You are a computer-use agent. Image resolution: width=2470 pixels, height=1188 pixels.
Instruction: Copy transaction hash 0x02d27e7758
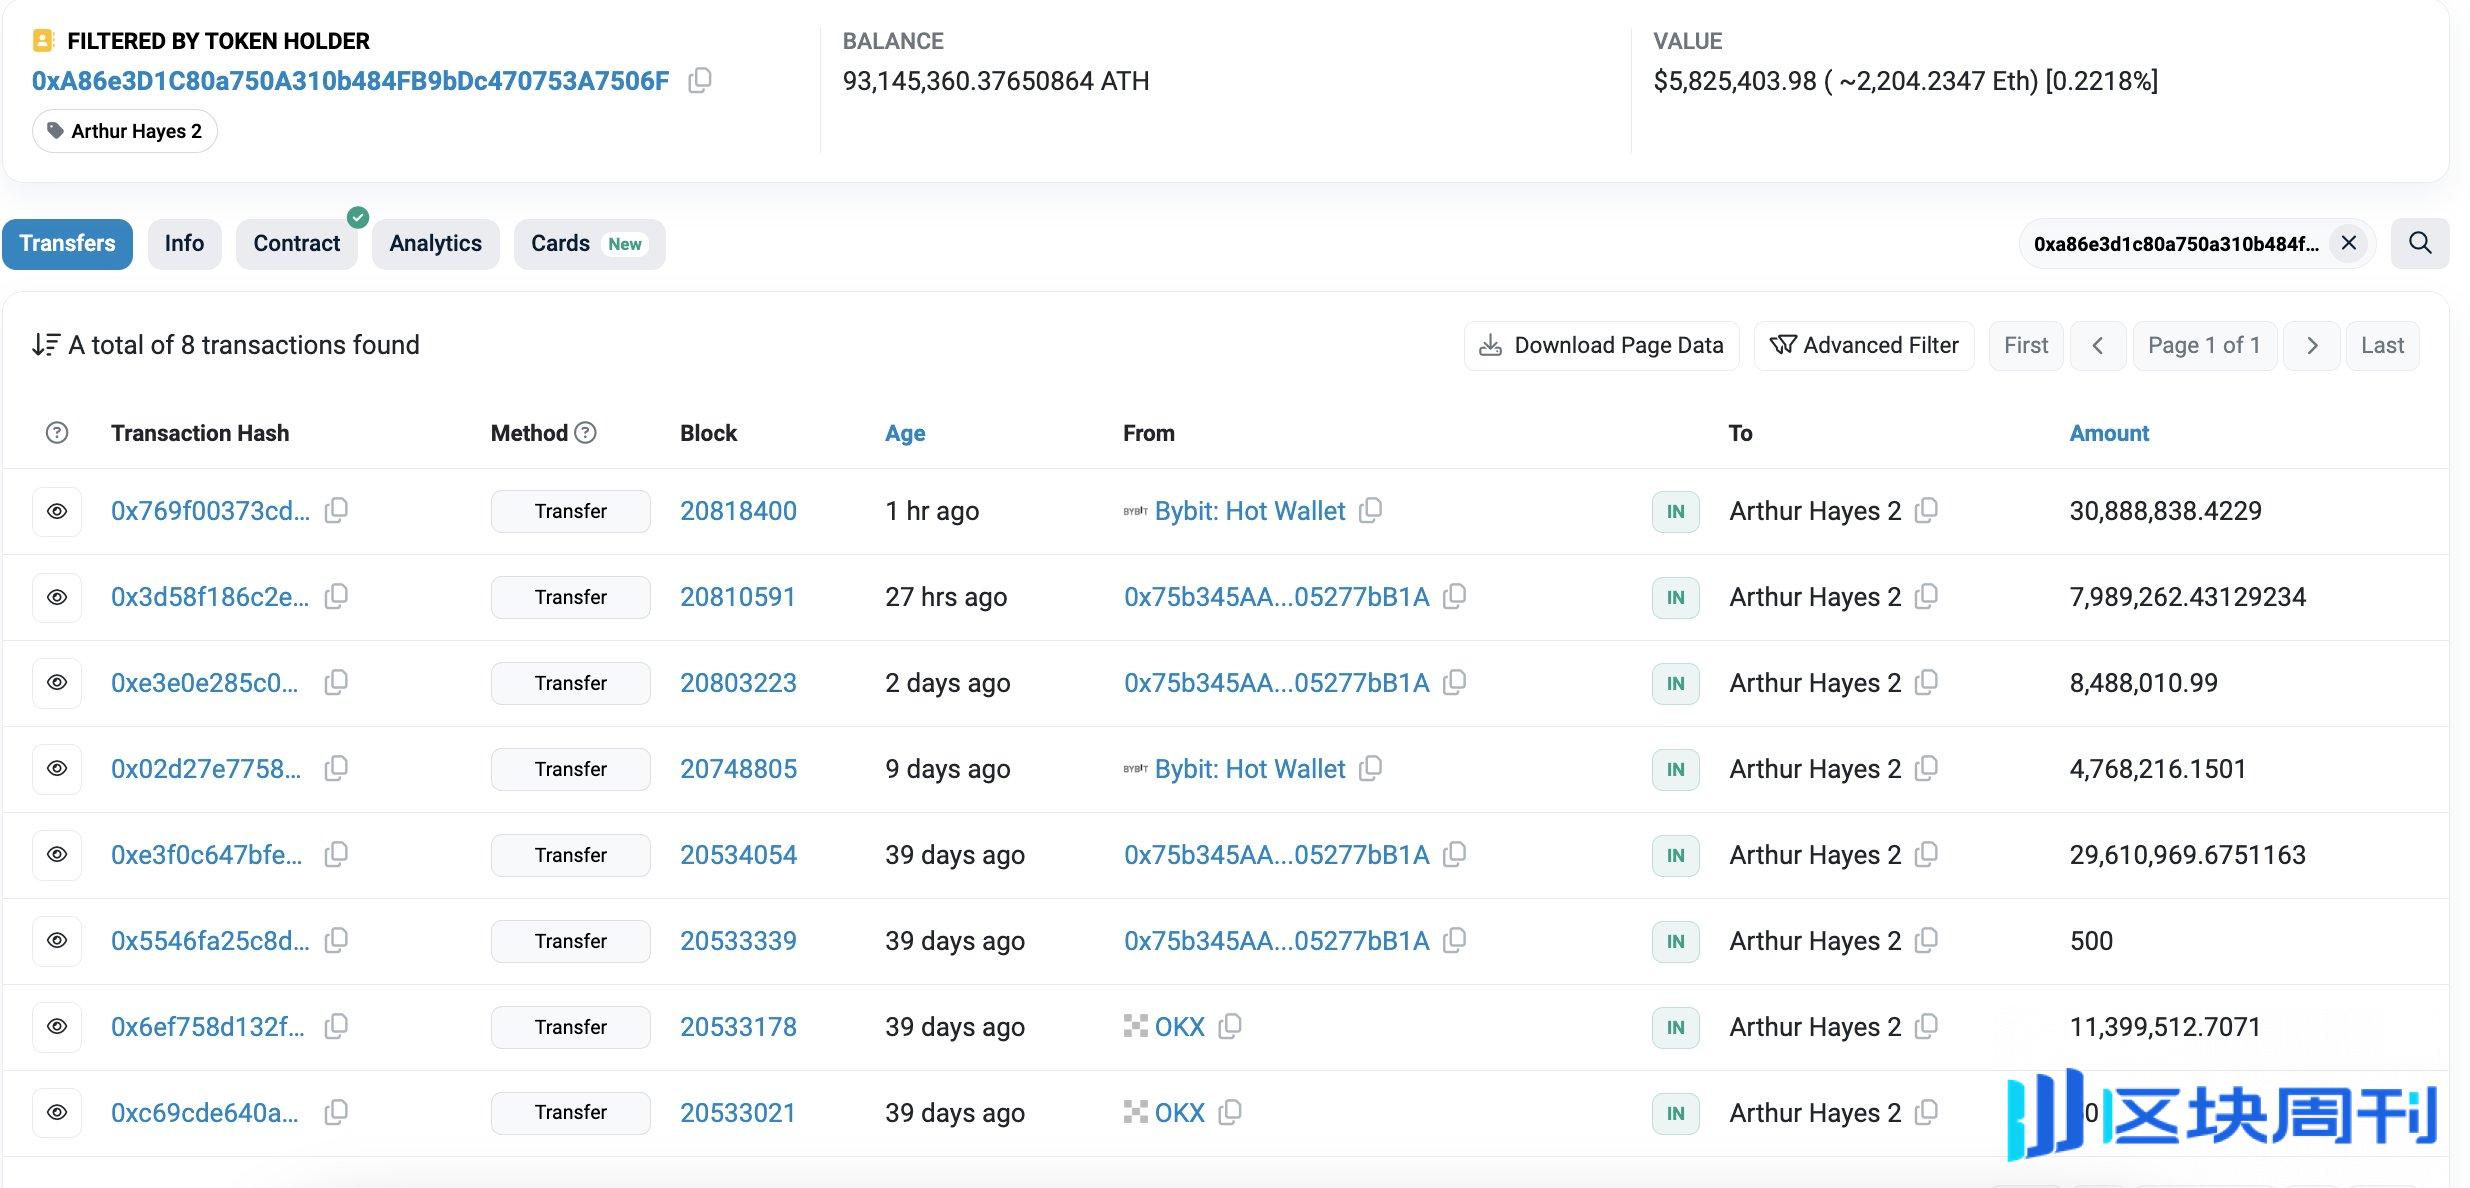click(337, 768)
